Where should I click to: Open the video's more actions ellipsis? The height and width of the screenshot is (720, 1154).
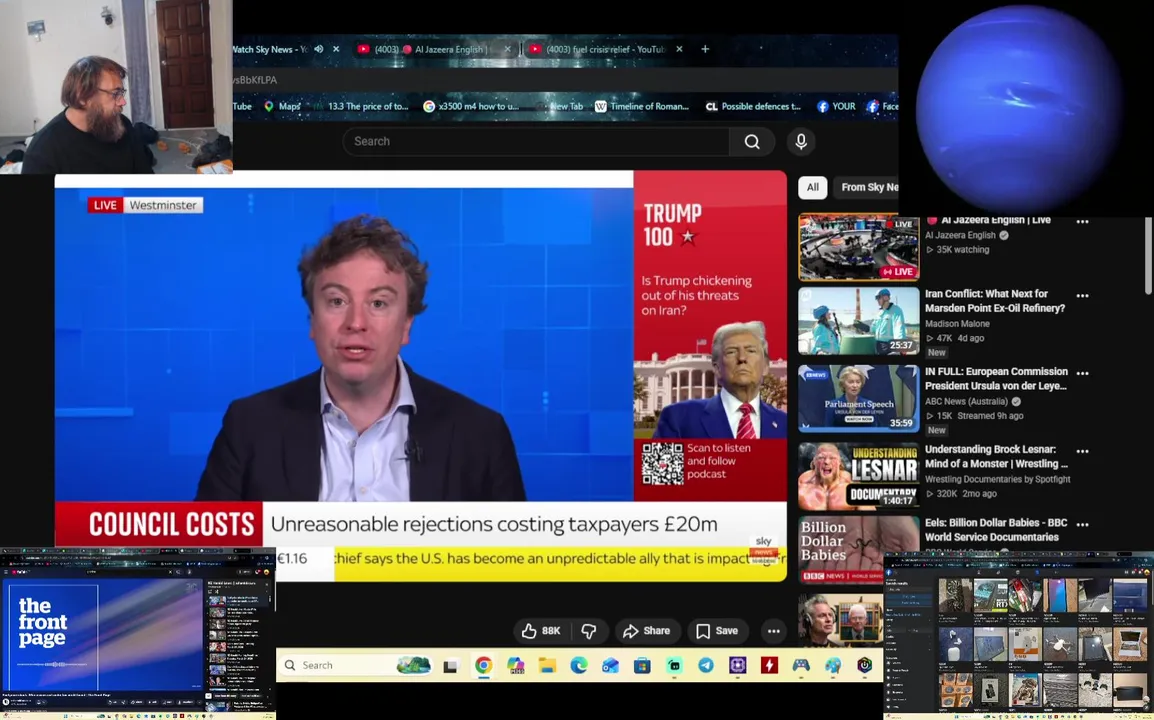(x=774, y=631)
